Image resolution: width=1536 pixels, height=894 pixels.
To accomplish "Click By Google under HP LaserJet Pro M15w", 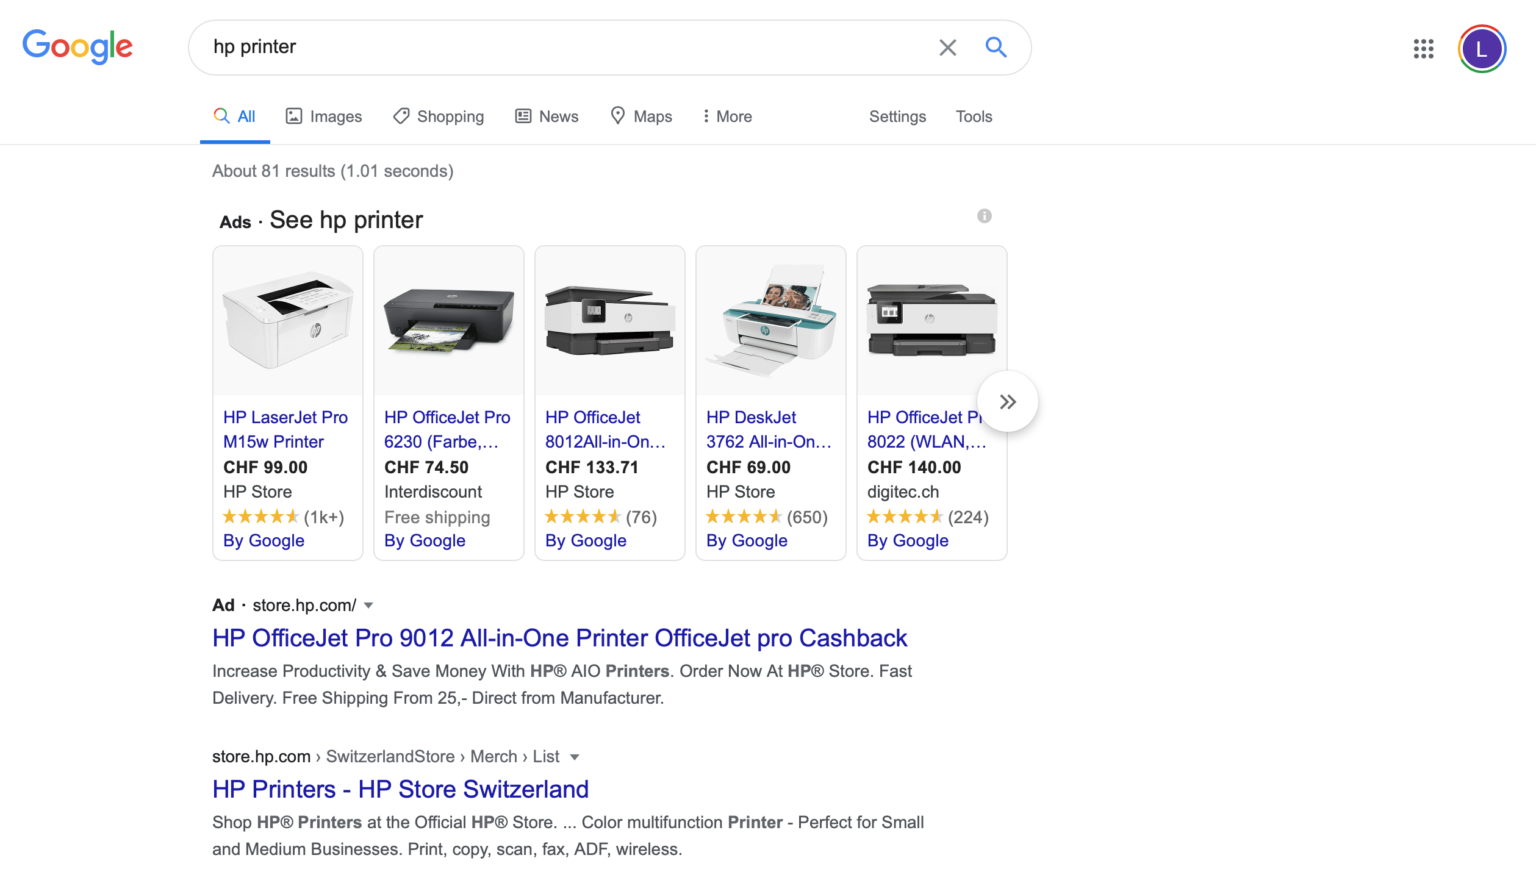I will [x=263, y=541].
